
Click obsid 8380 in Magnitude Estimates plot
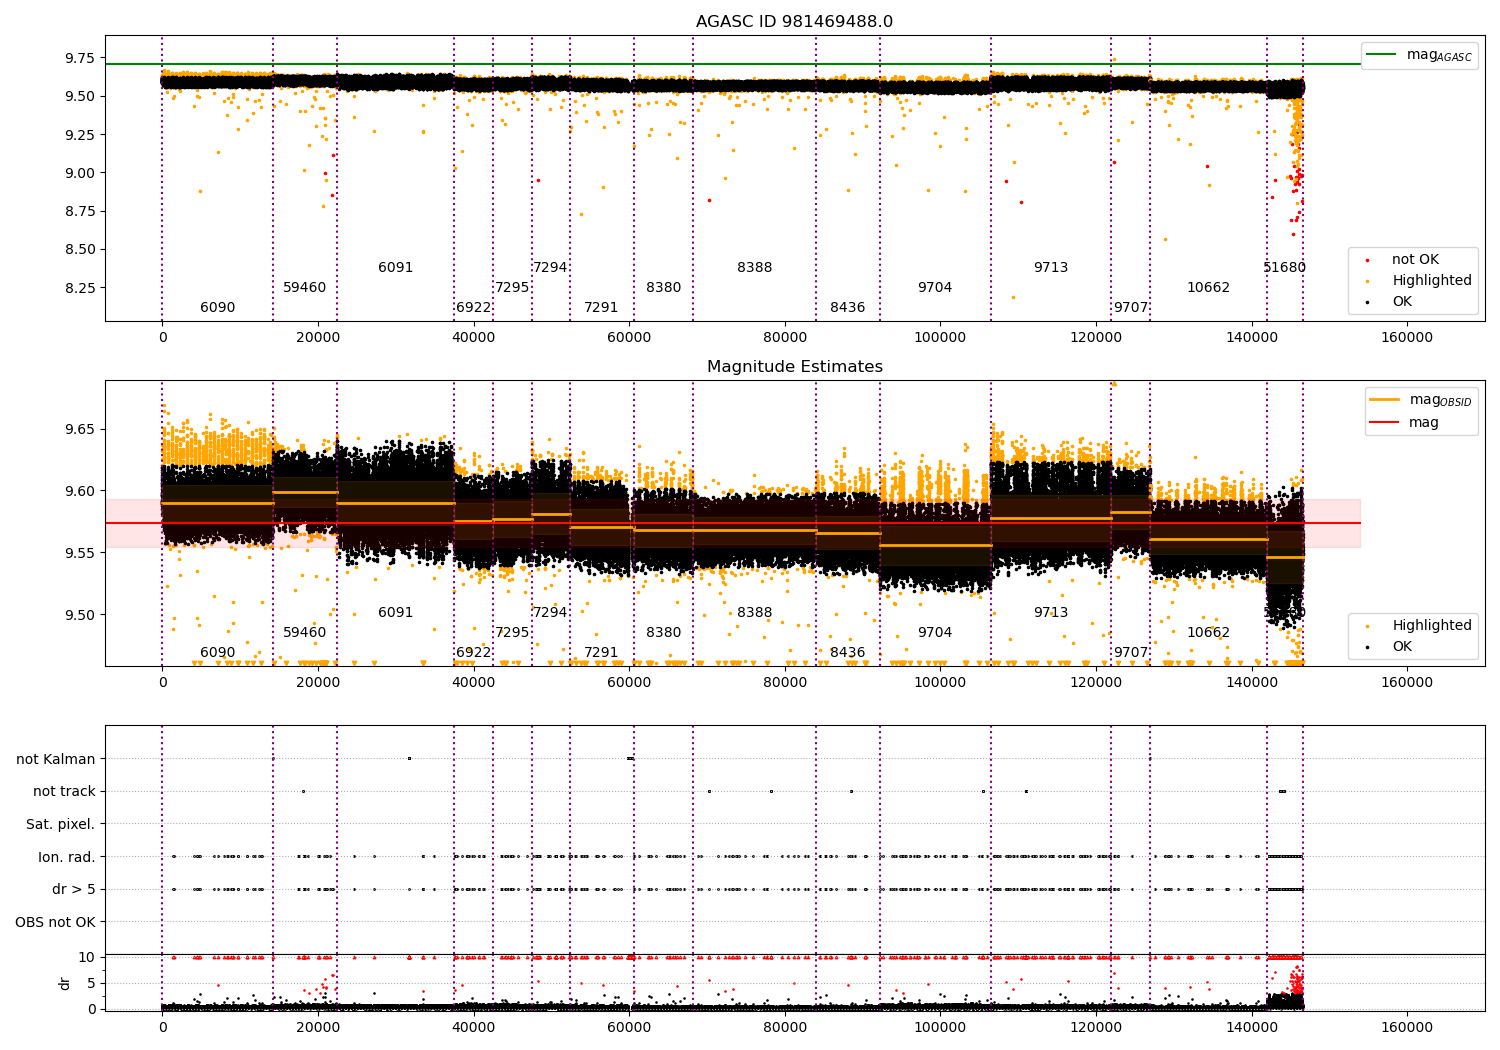(664, 633)
